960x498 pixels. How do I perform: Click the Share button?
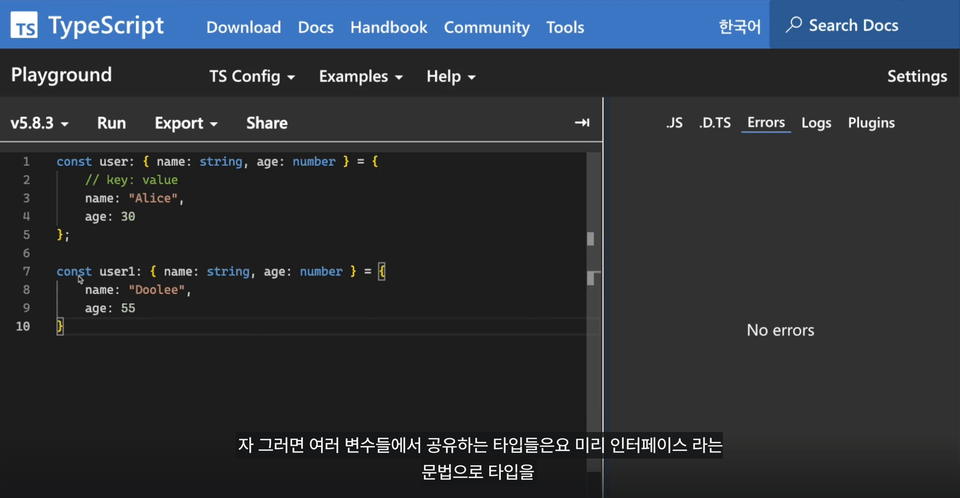(267, 123)
